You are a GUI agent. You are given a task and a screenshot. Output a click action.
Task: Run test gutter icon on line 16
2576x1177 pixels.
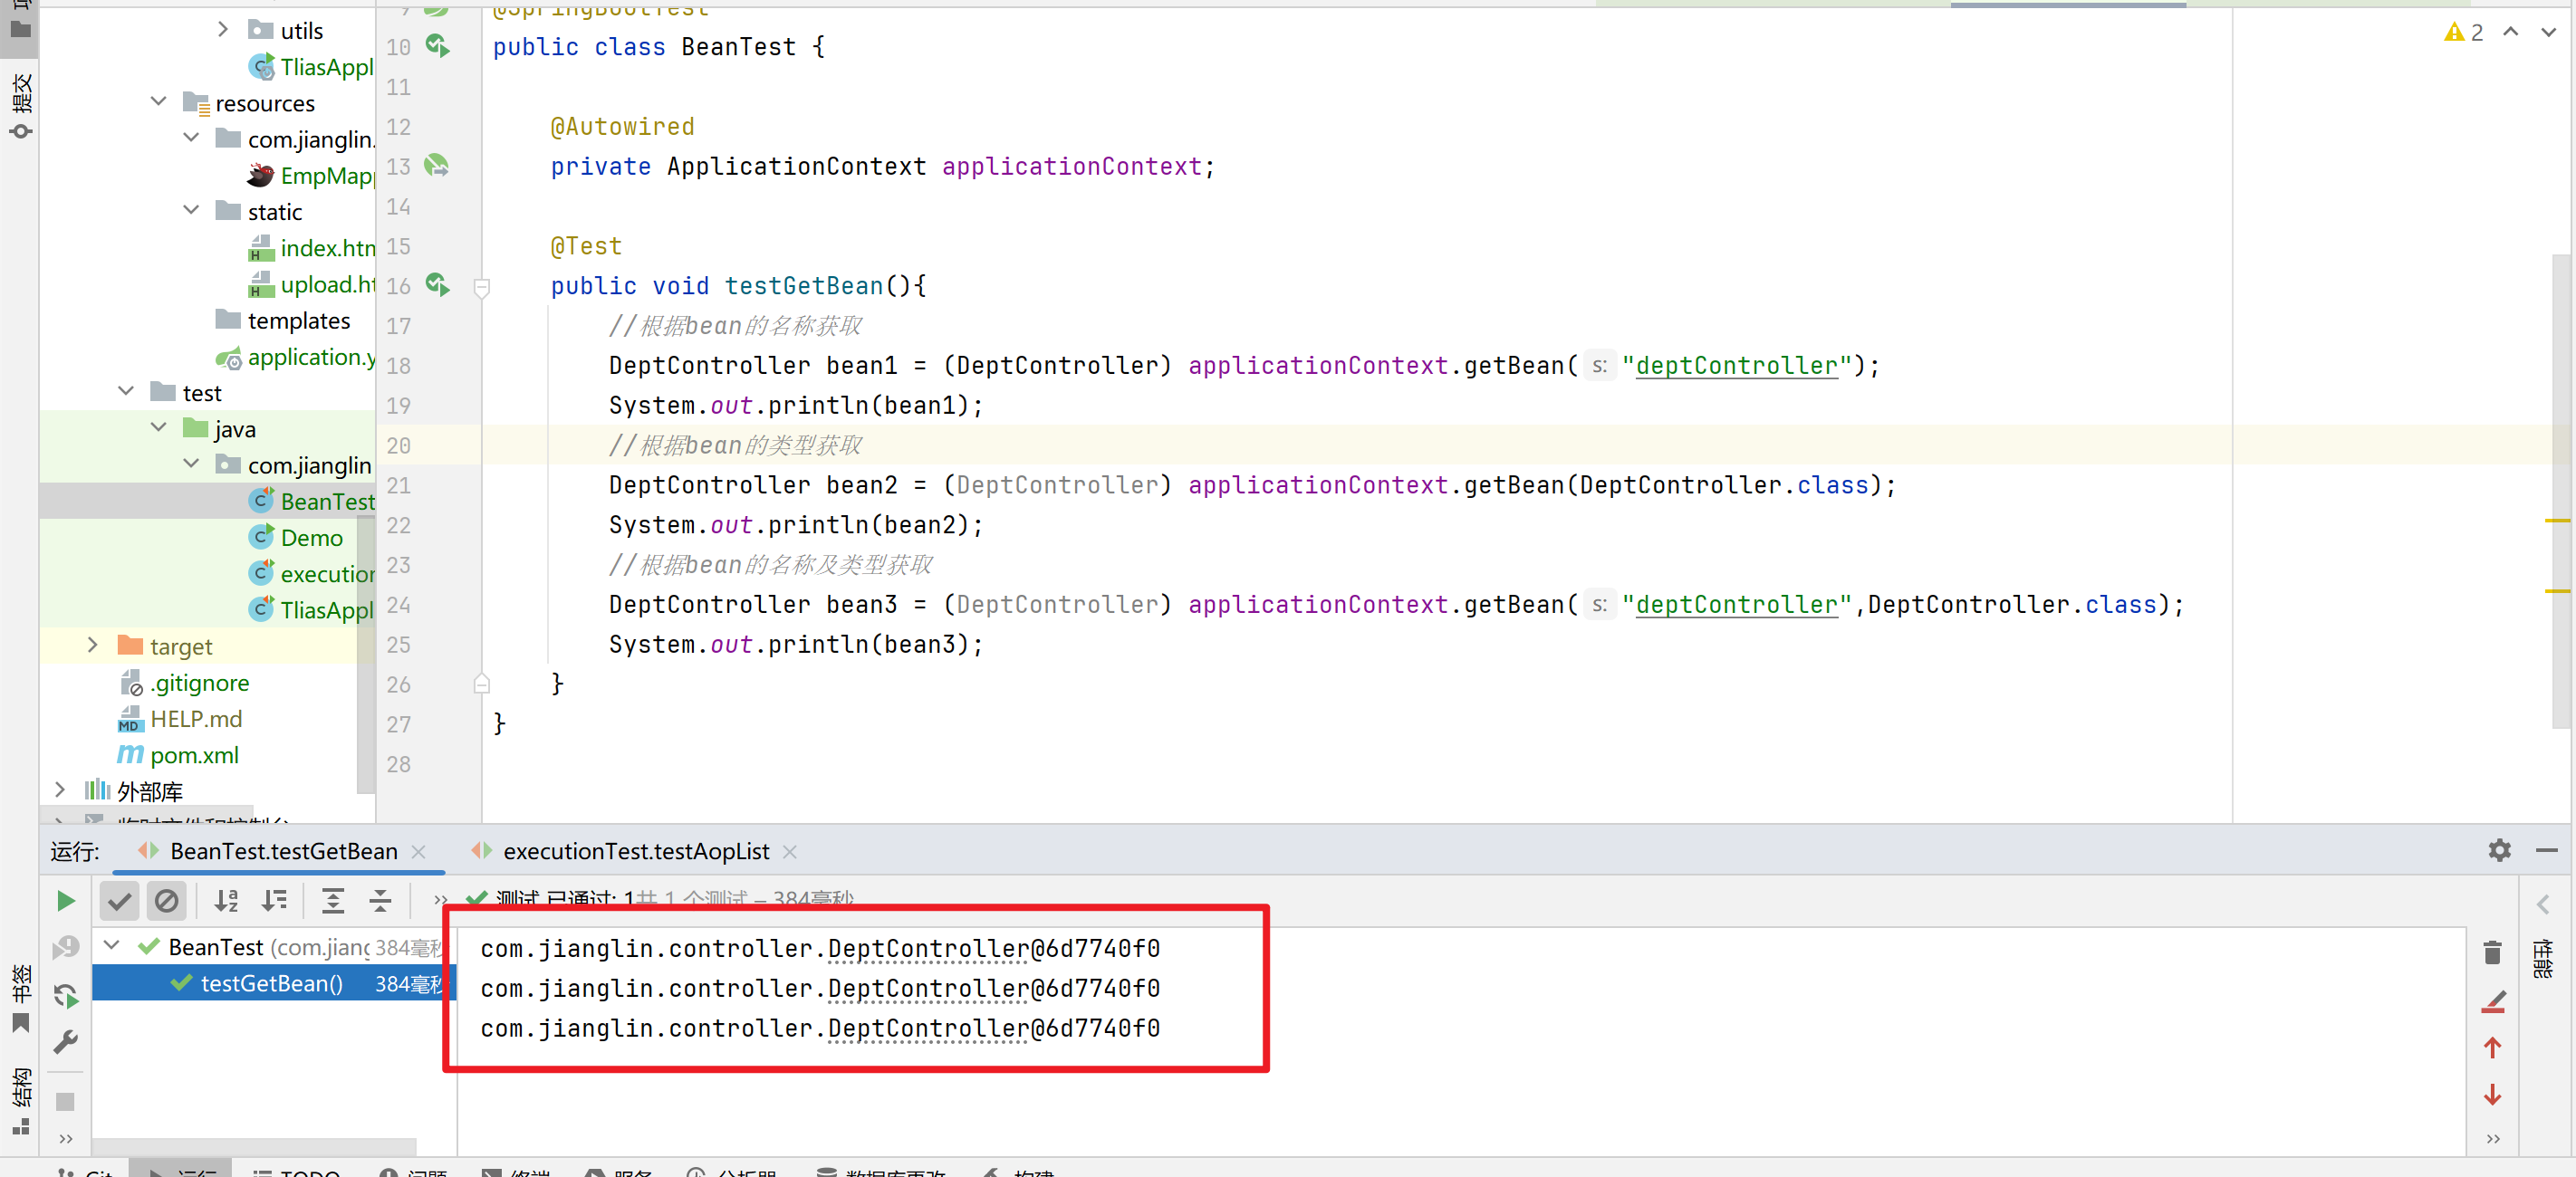pyautogui.click(x=438, y=284)
